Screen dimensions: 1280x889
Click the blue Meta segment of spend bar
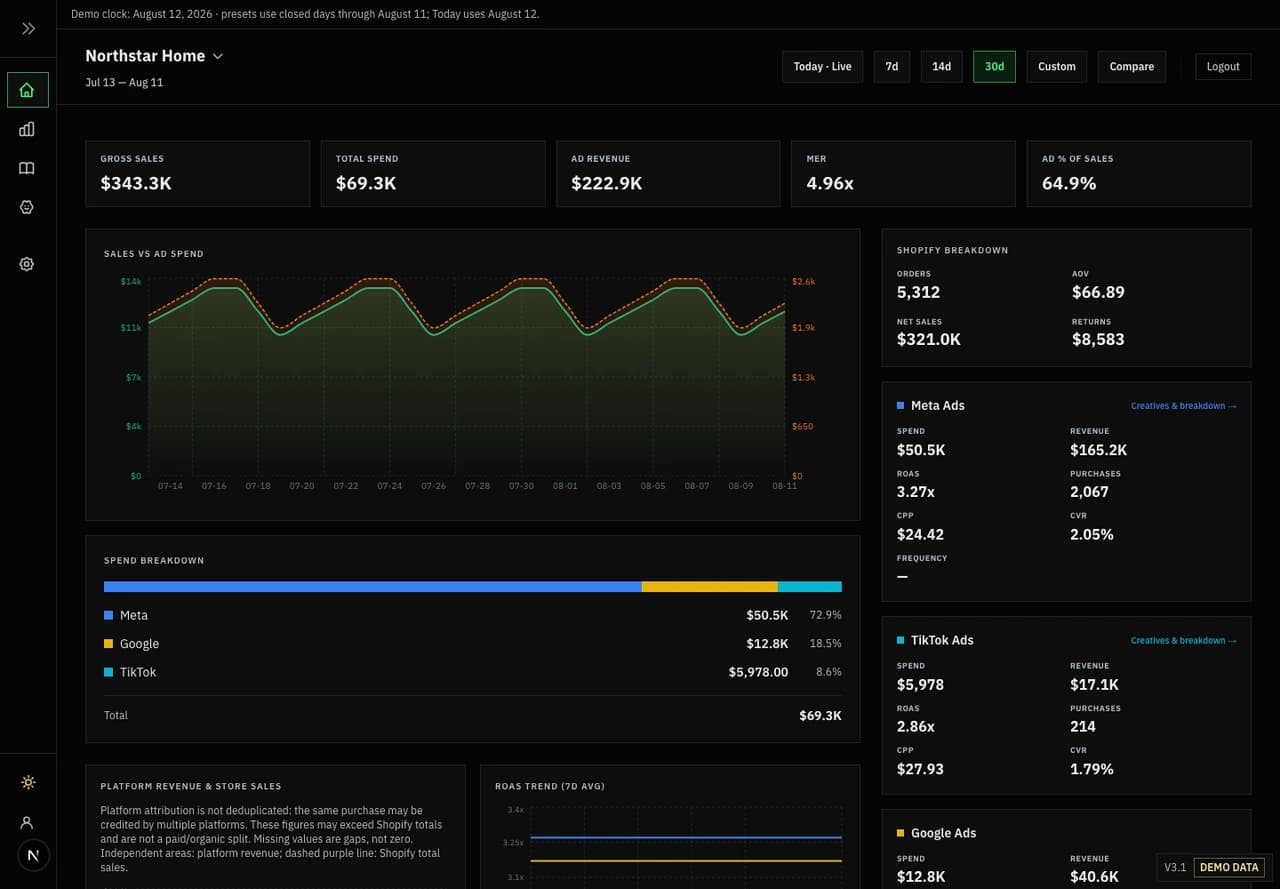(372, 587)
